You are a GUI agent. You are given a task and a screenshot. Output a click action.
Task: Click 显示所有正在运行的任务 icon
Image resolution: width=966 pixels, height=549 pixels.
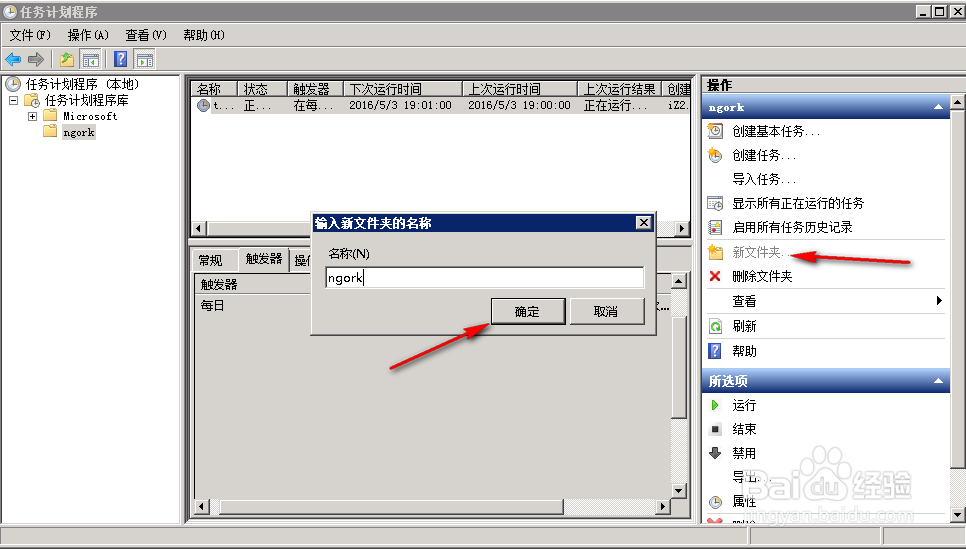coord(715,203)
